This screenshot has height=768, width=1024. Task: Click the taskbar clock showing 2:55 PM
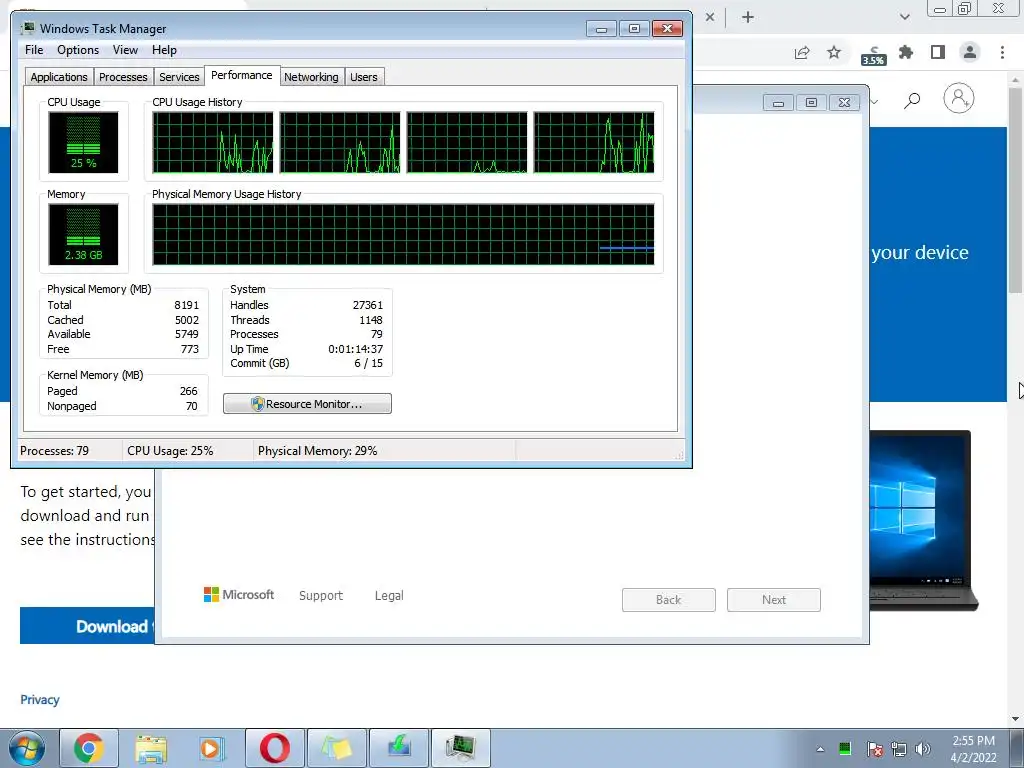(973, 749)
